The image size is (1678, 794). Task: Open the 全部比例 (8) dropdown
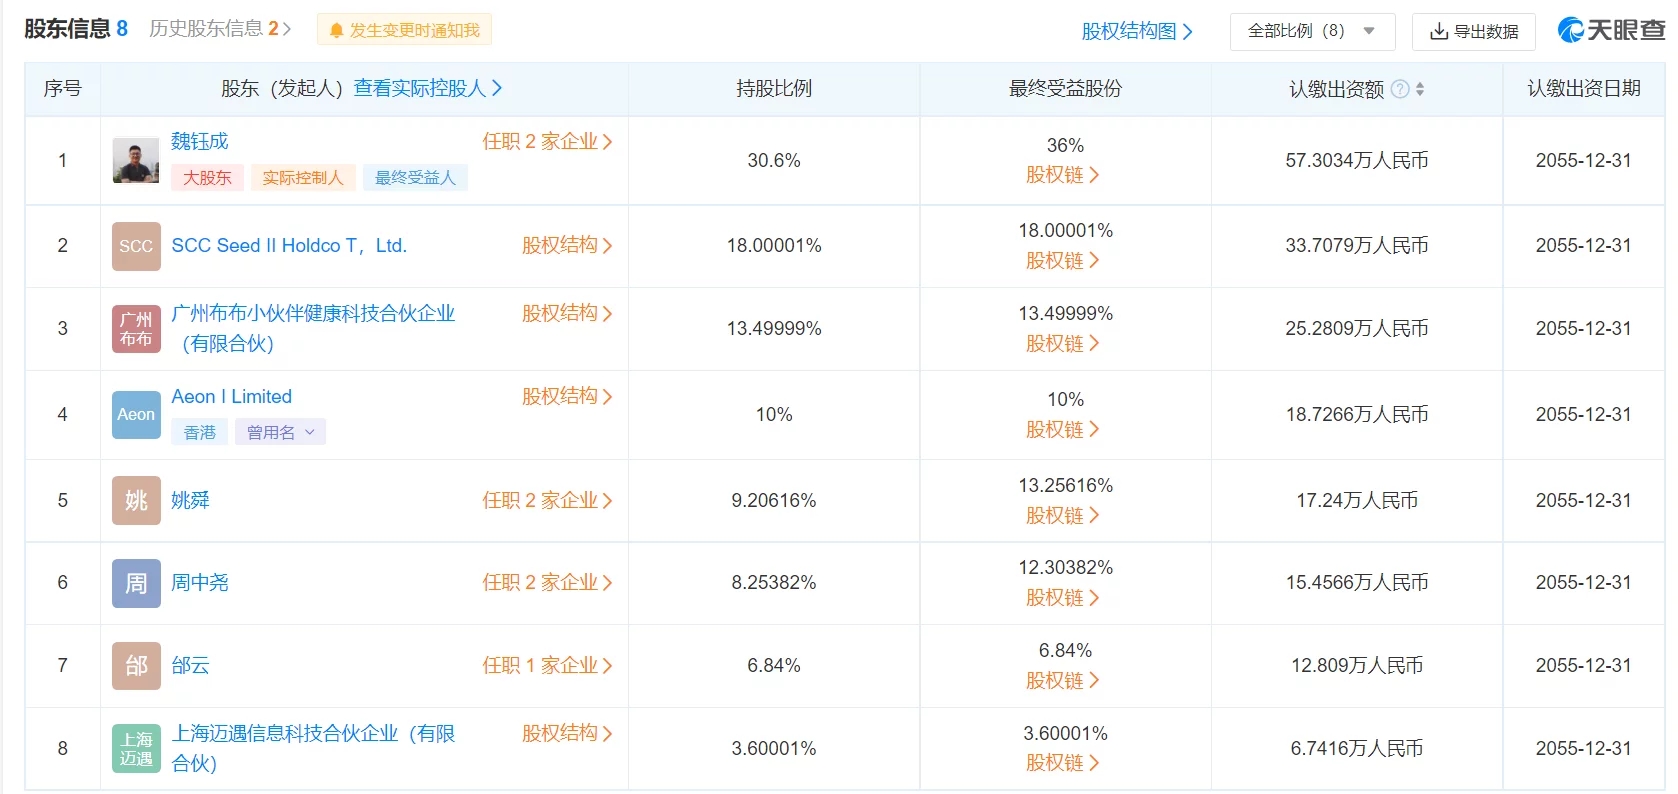(1312, 31)
